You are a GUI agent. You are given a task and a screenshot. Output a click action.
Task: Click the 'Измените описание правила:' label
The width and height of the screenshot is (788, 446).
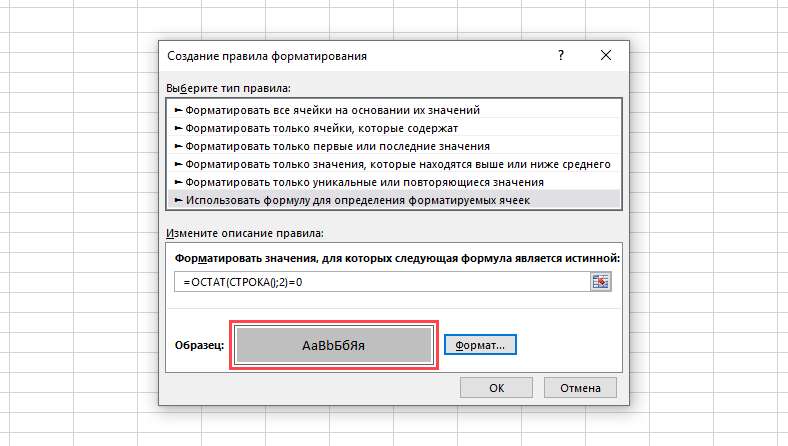click(x=245, y=233)
